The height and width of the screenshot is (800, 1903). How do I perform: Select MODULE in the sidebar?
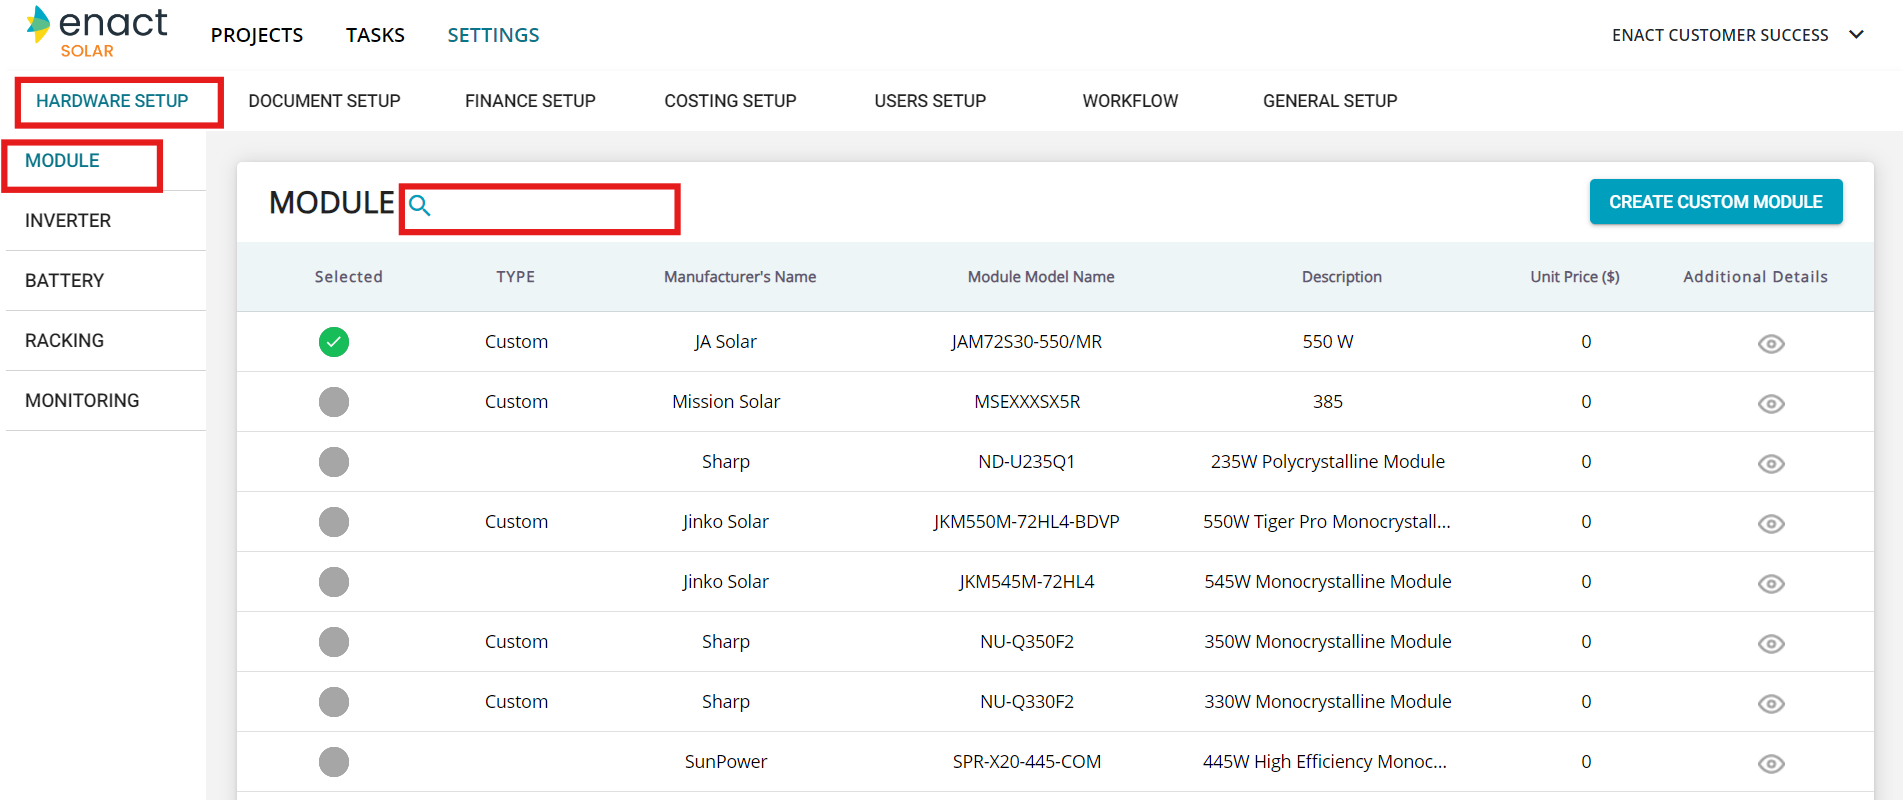click(x=62, y=161)
